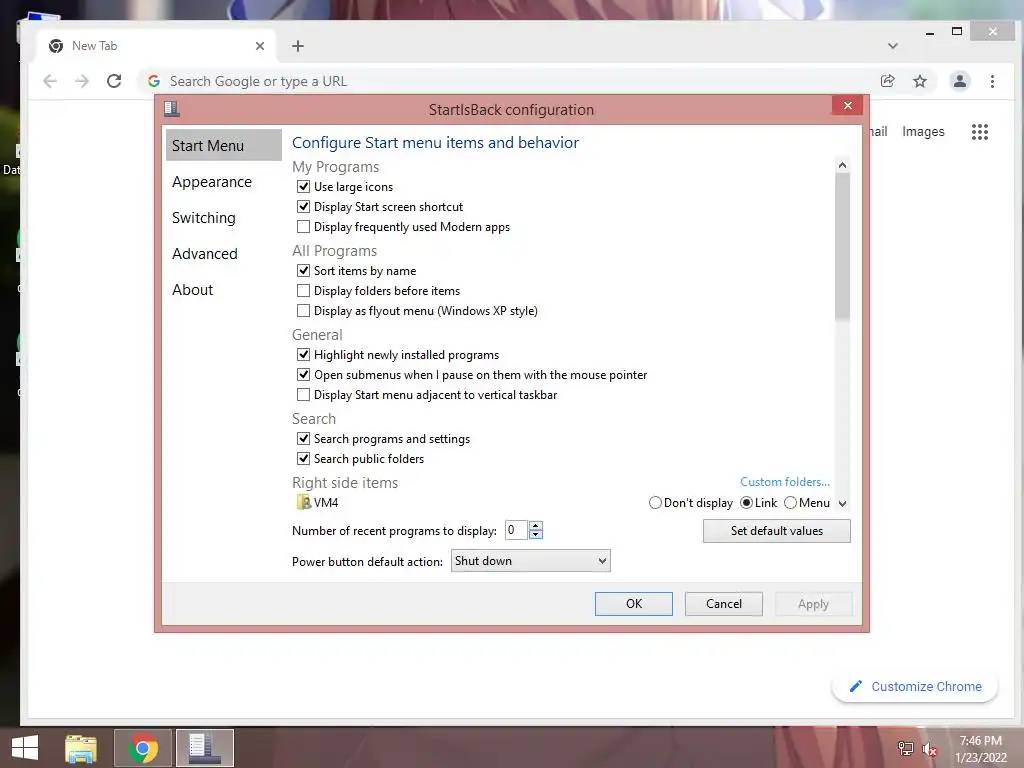This screenshot has width=1024, height=768.
Task: Close the New Tab tab
Action: [260, 46]
